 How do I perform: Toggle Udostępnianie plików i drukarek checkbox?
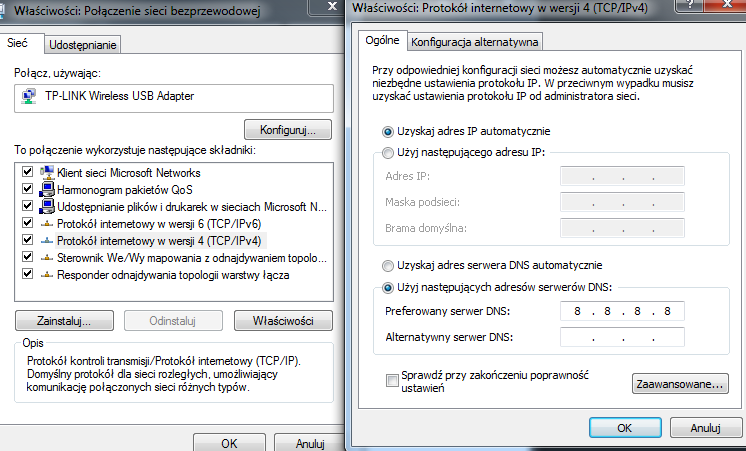(x=28, y=206)
